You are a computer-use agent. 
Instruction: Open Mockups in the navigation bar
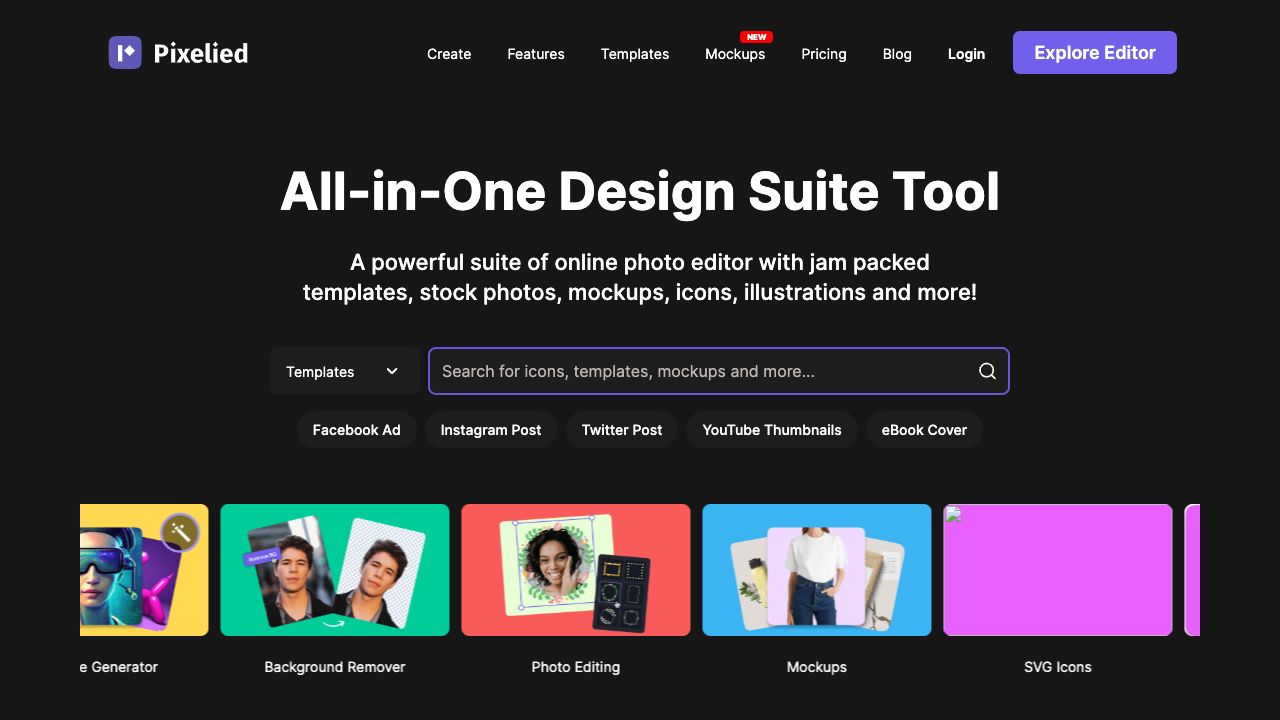735,54
